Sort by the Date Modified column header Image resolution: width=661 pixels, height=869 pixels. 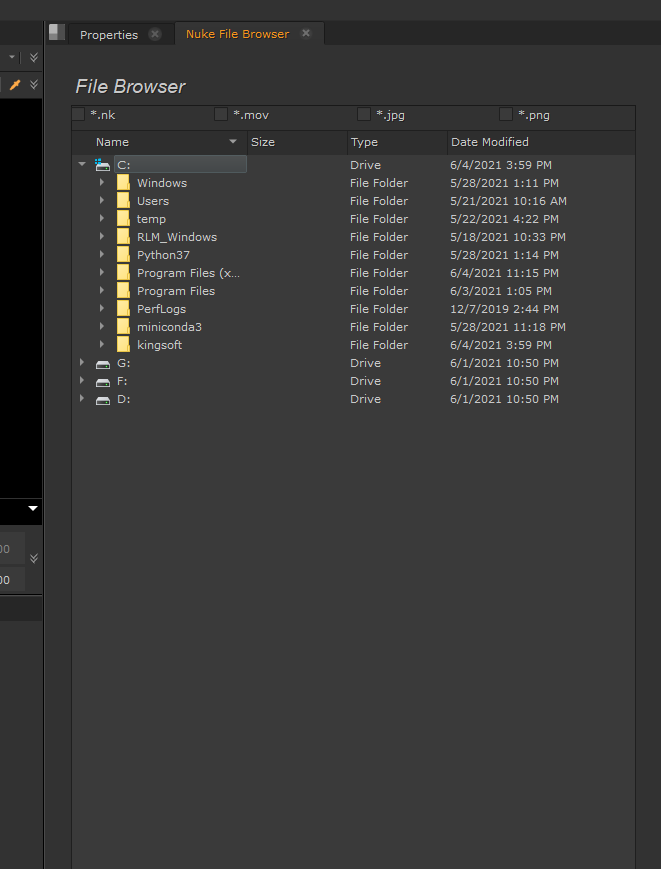click(490, 142)
